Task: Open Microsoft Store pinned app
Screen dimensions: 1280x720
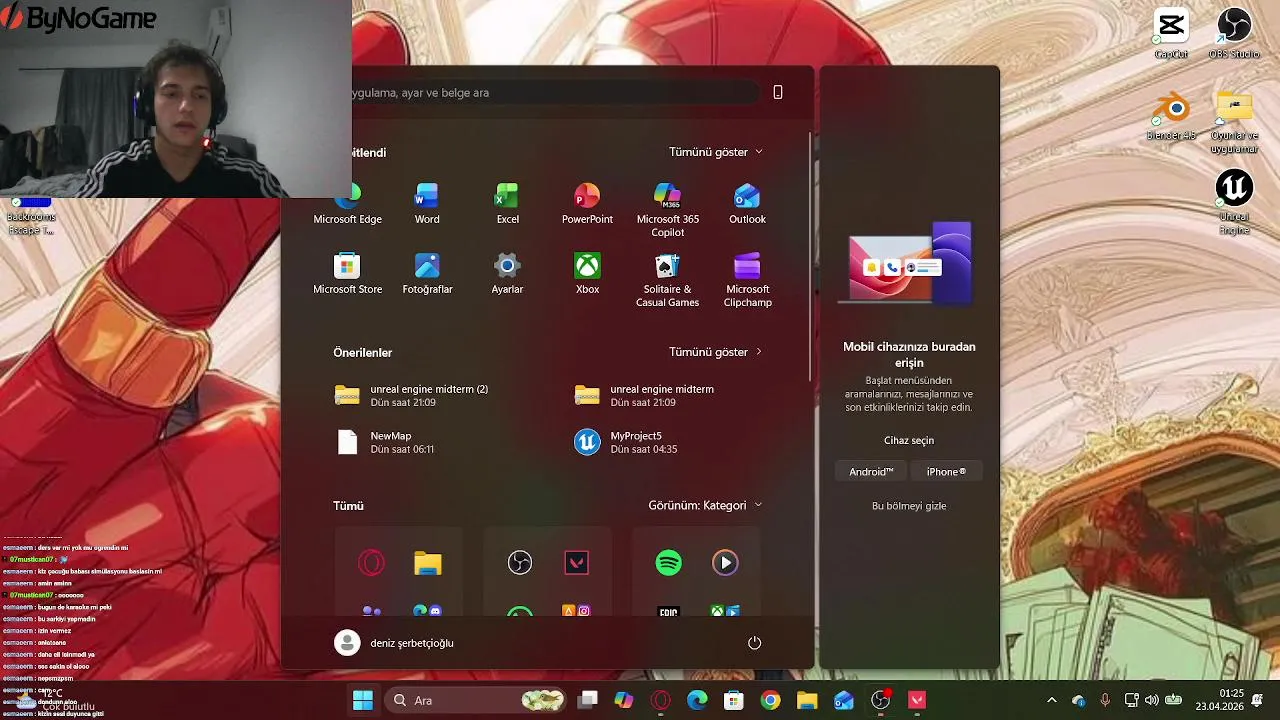Action: [347, 275]
